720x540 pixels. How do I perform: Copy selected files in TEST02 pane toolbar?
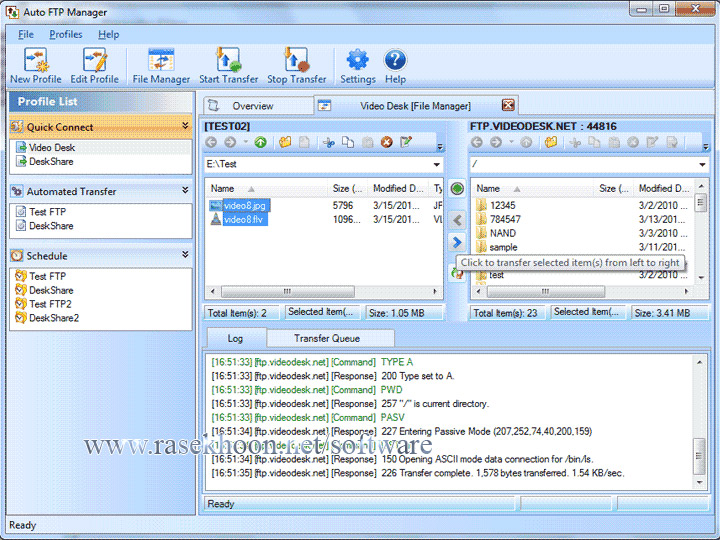point(348,142)
